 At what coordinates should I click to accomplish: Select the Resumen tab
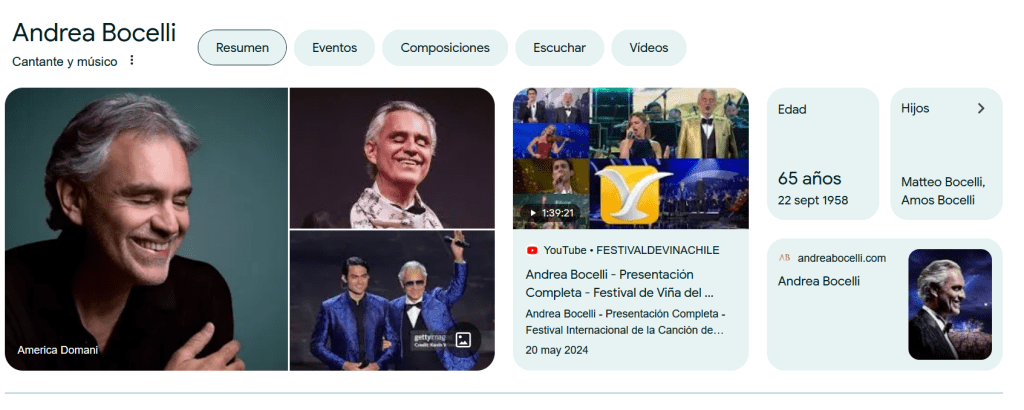(x=242, y=48)
